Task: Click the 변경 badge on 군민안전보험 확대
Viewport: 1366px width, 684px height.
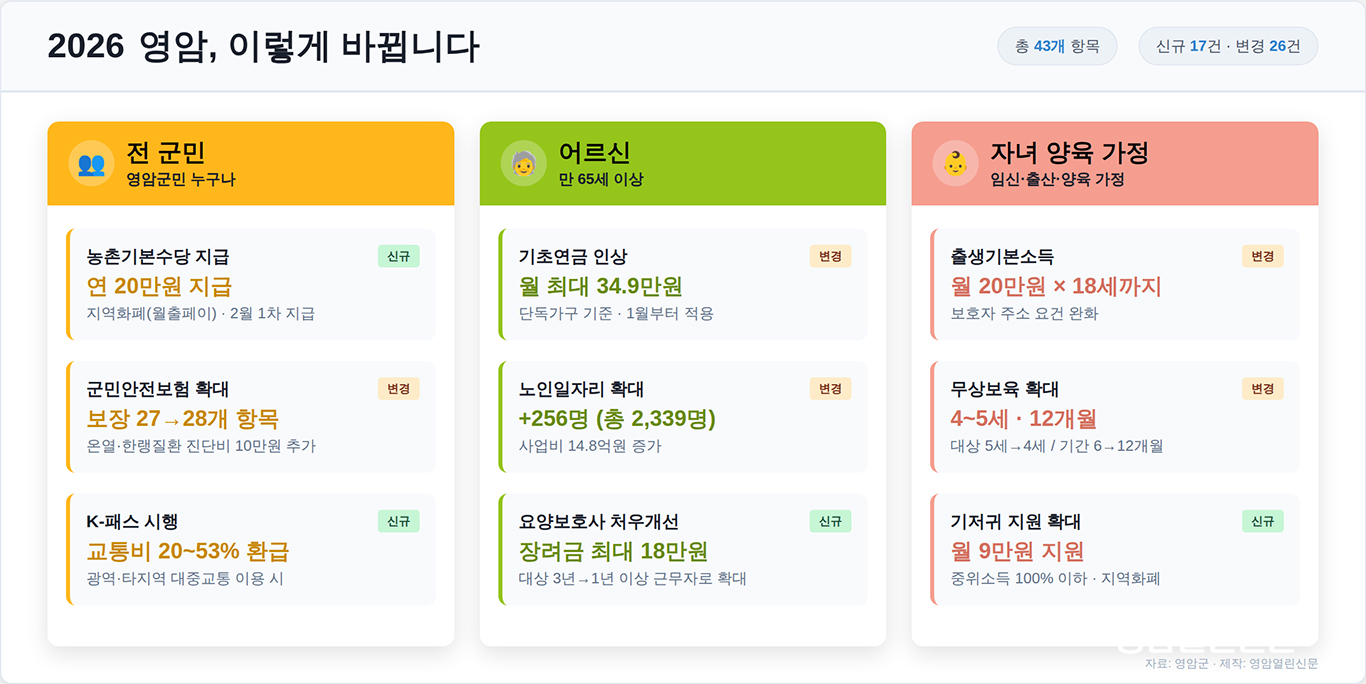Action: pyautogui.click(x=398, y=389)
